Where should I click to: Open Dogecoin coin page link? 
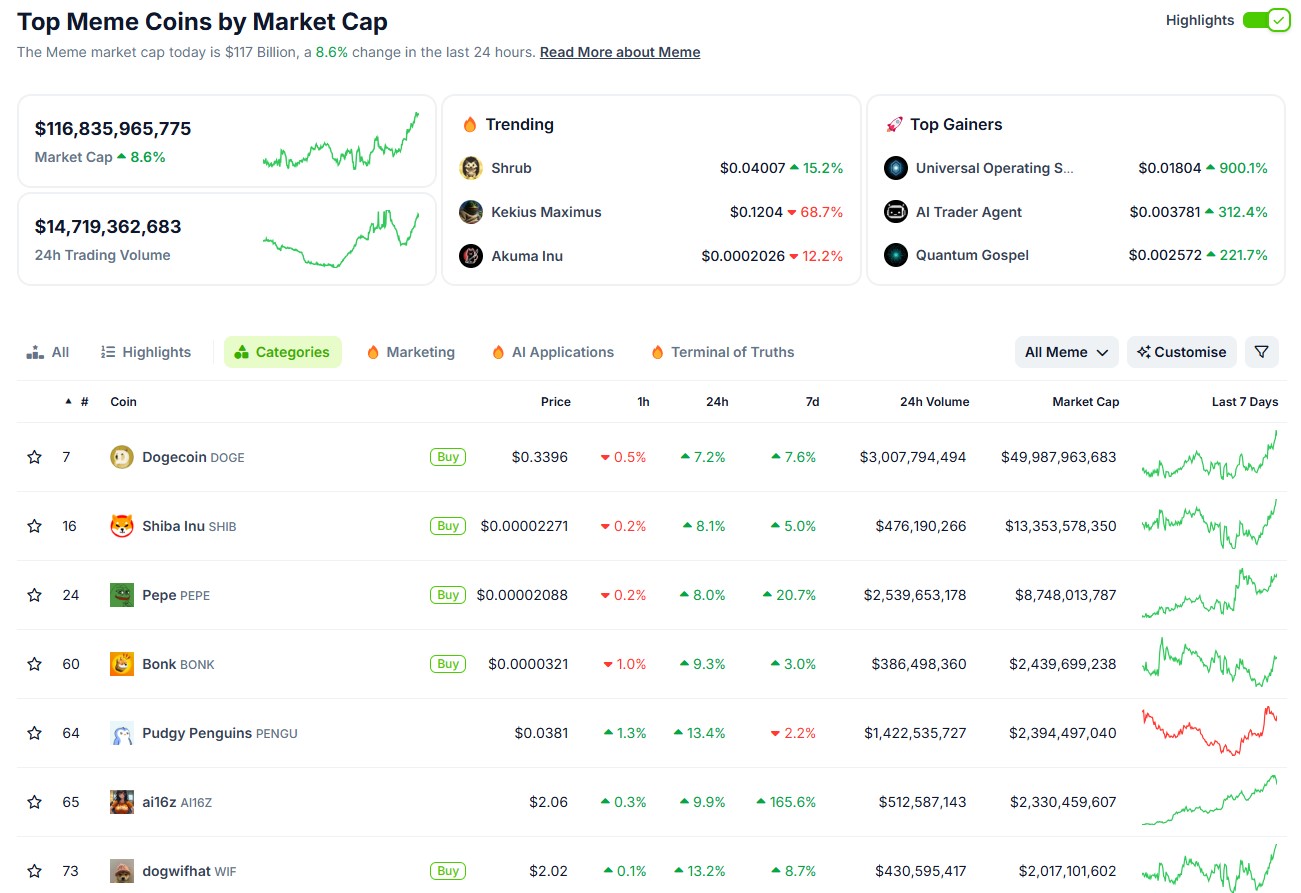[x=193, y=457]
